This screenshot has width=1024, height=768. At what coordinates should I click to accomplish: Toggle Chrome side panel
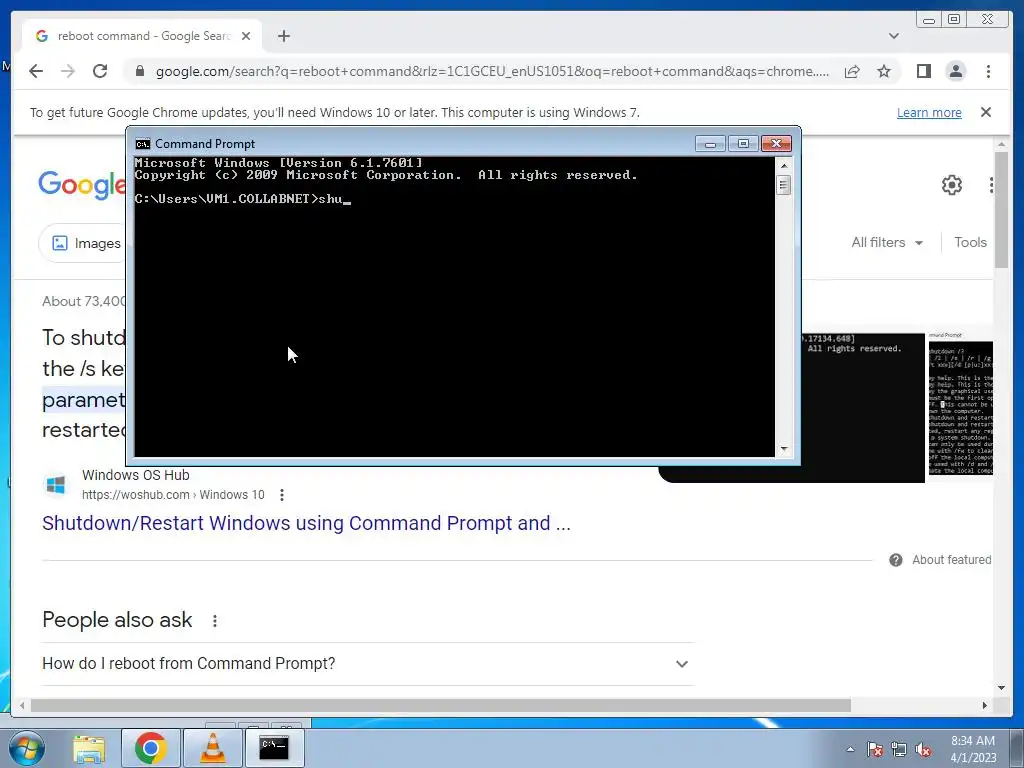[x=923, y=71]
